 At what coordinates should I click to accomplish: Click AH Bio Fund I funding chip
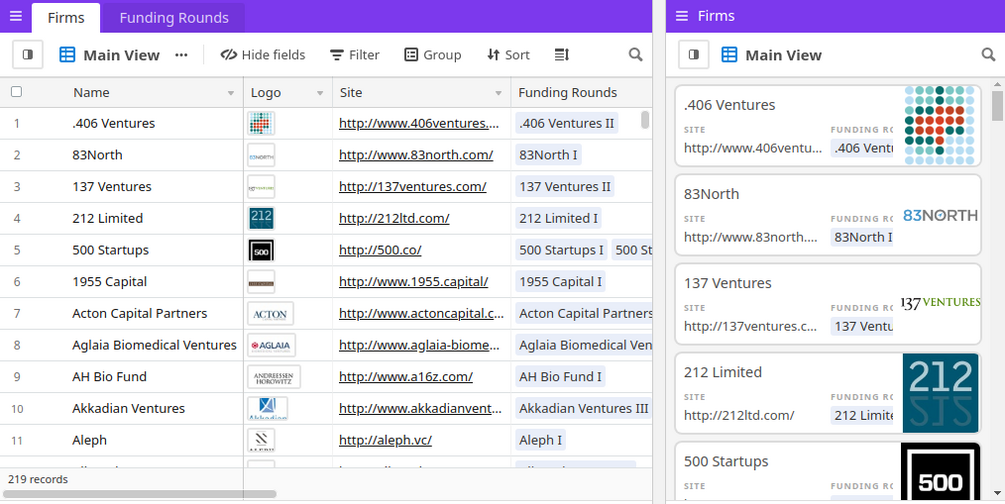(x=560, y=377)
